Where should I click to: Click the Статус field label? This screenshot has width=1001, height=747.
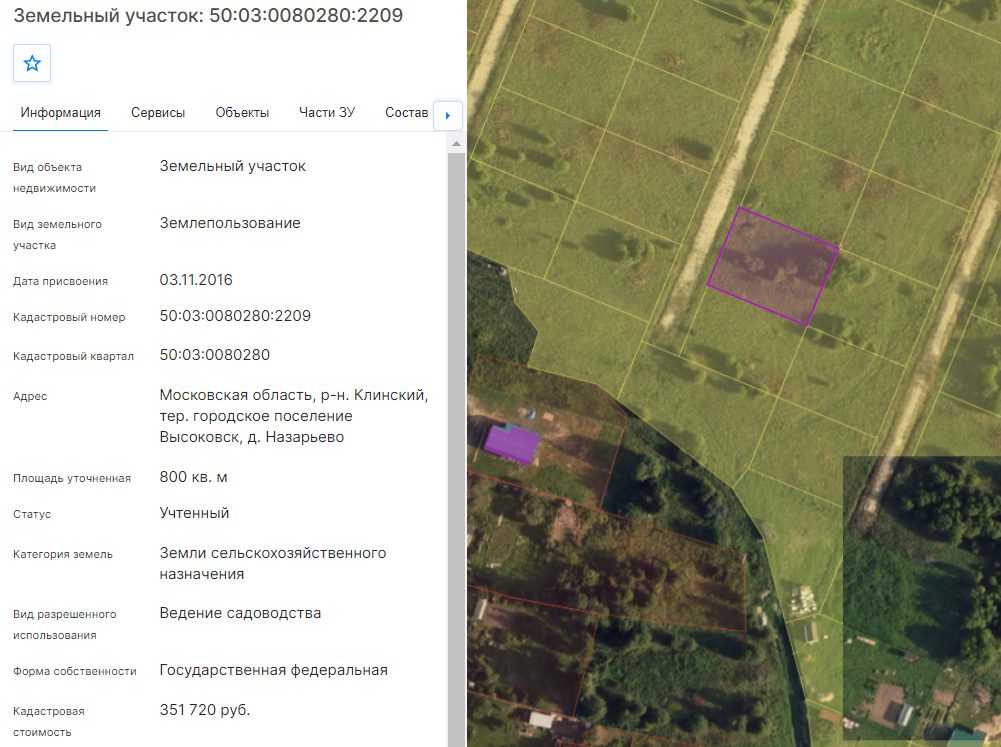pos(32,515)
